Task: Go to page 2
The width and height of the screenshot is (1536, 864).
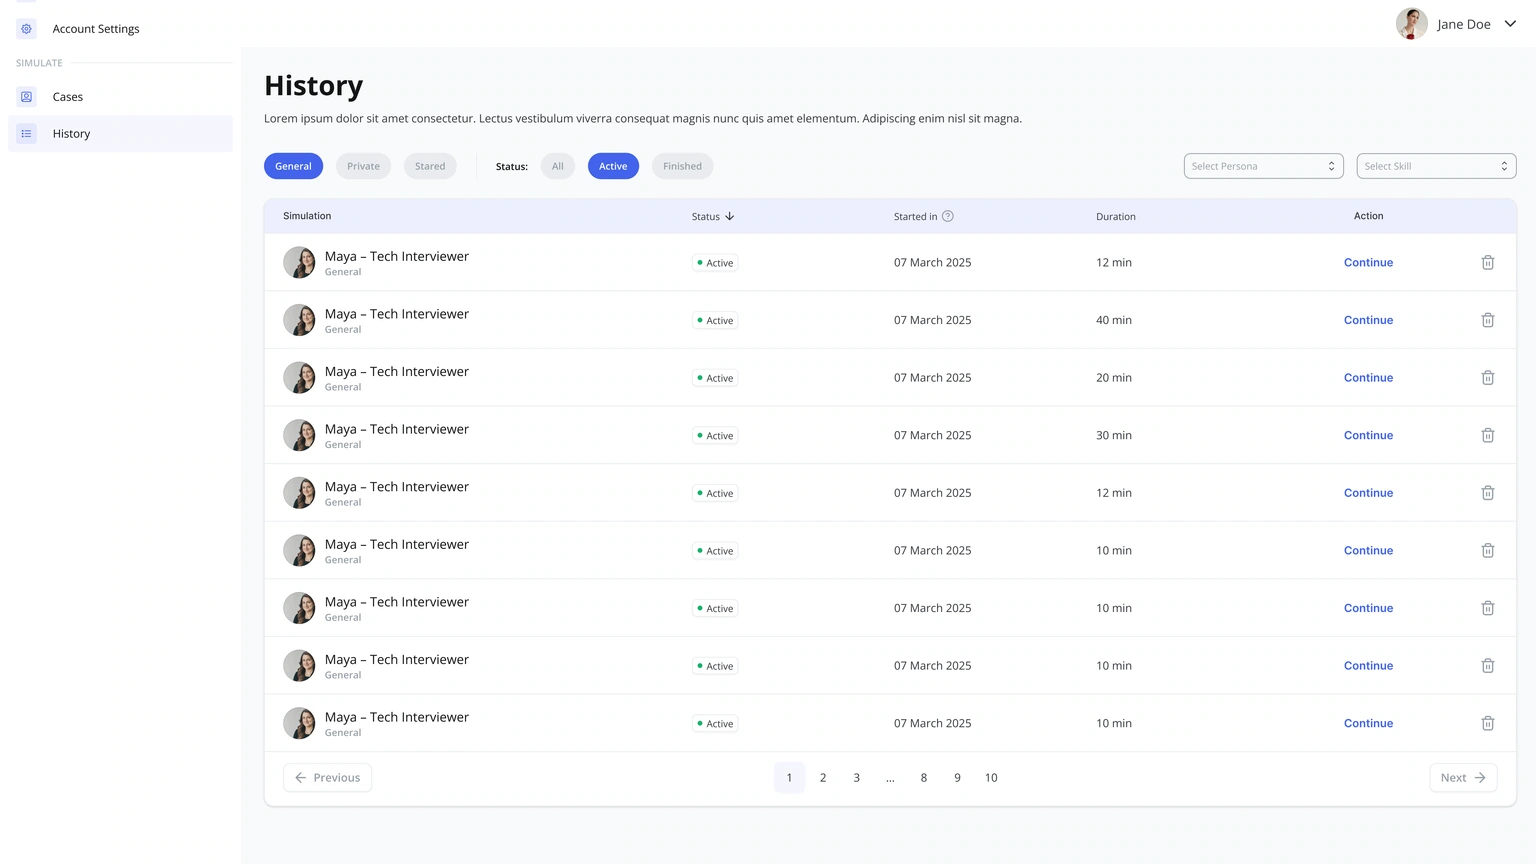Action: click(823, 777)
